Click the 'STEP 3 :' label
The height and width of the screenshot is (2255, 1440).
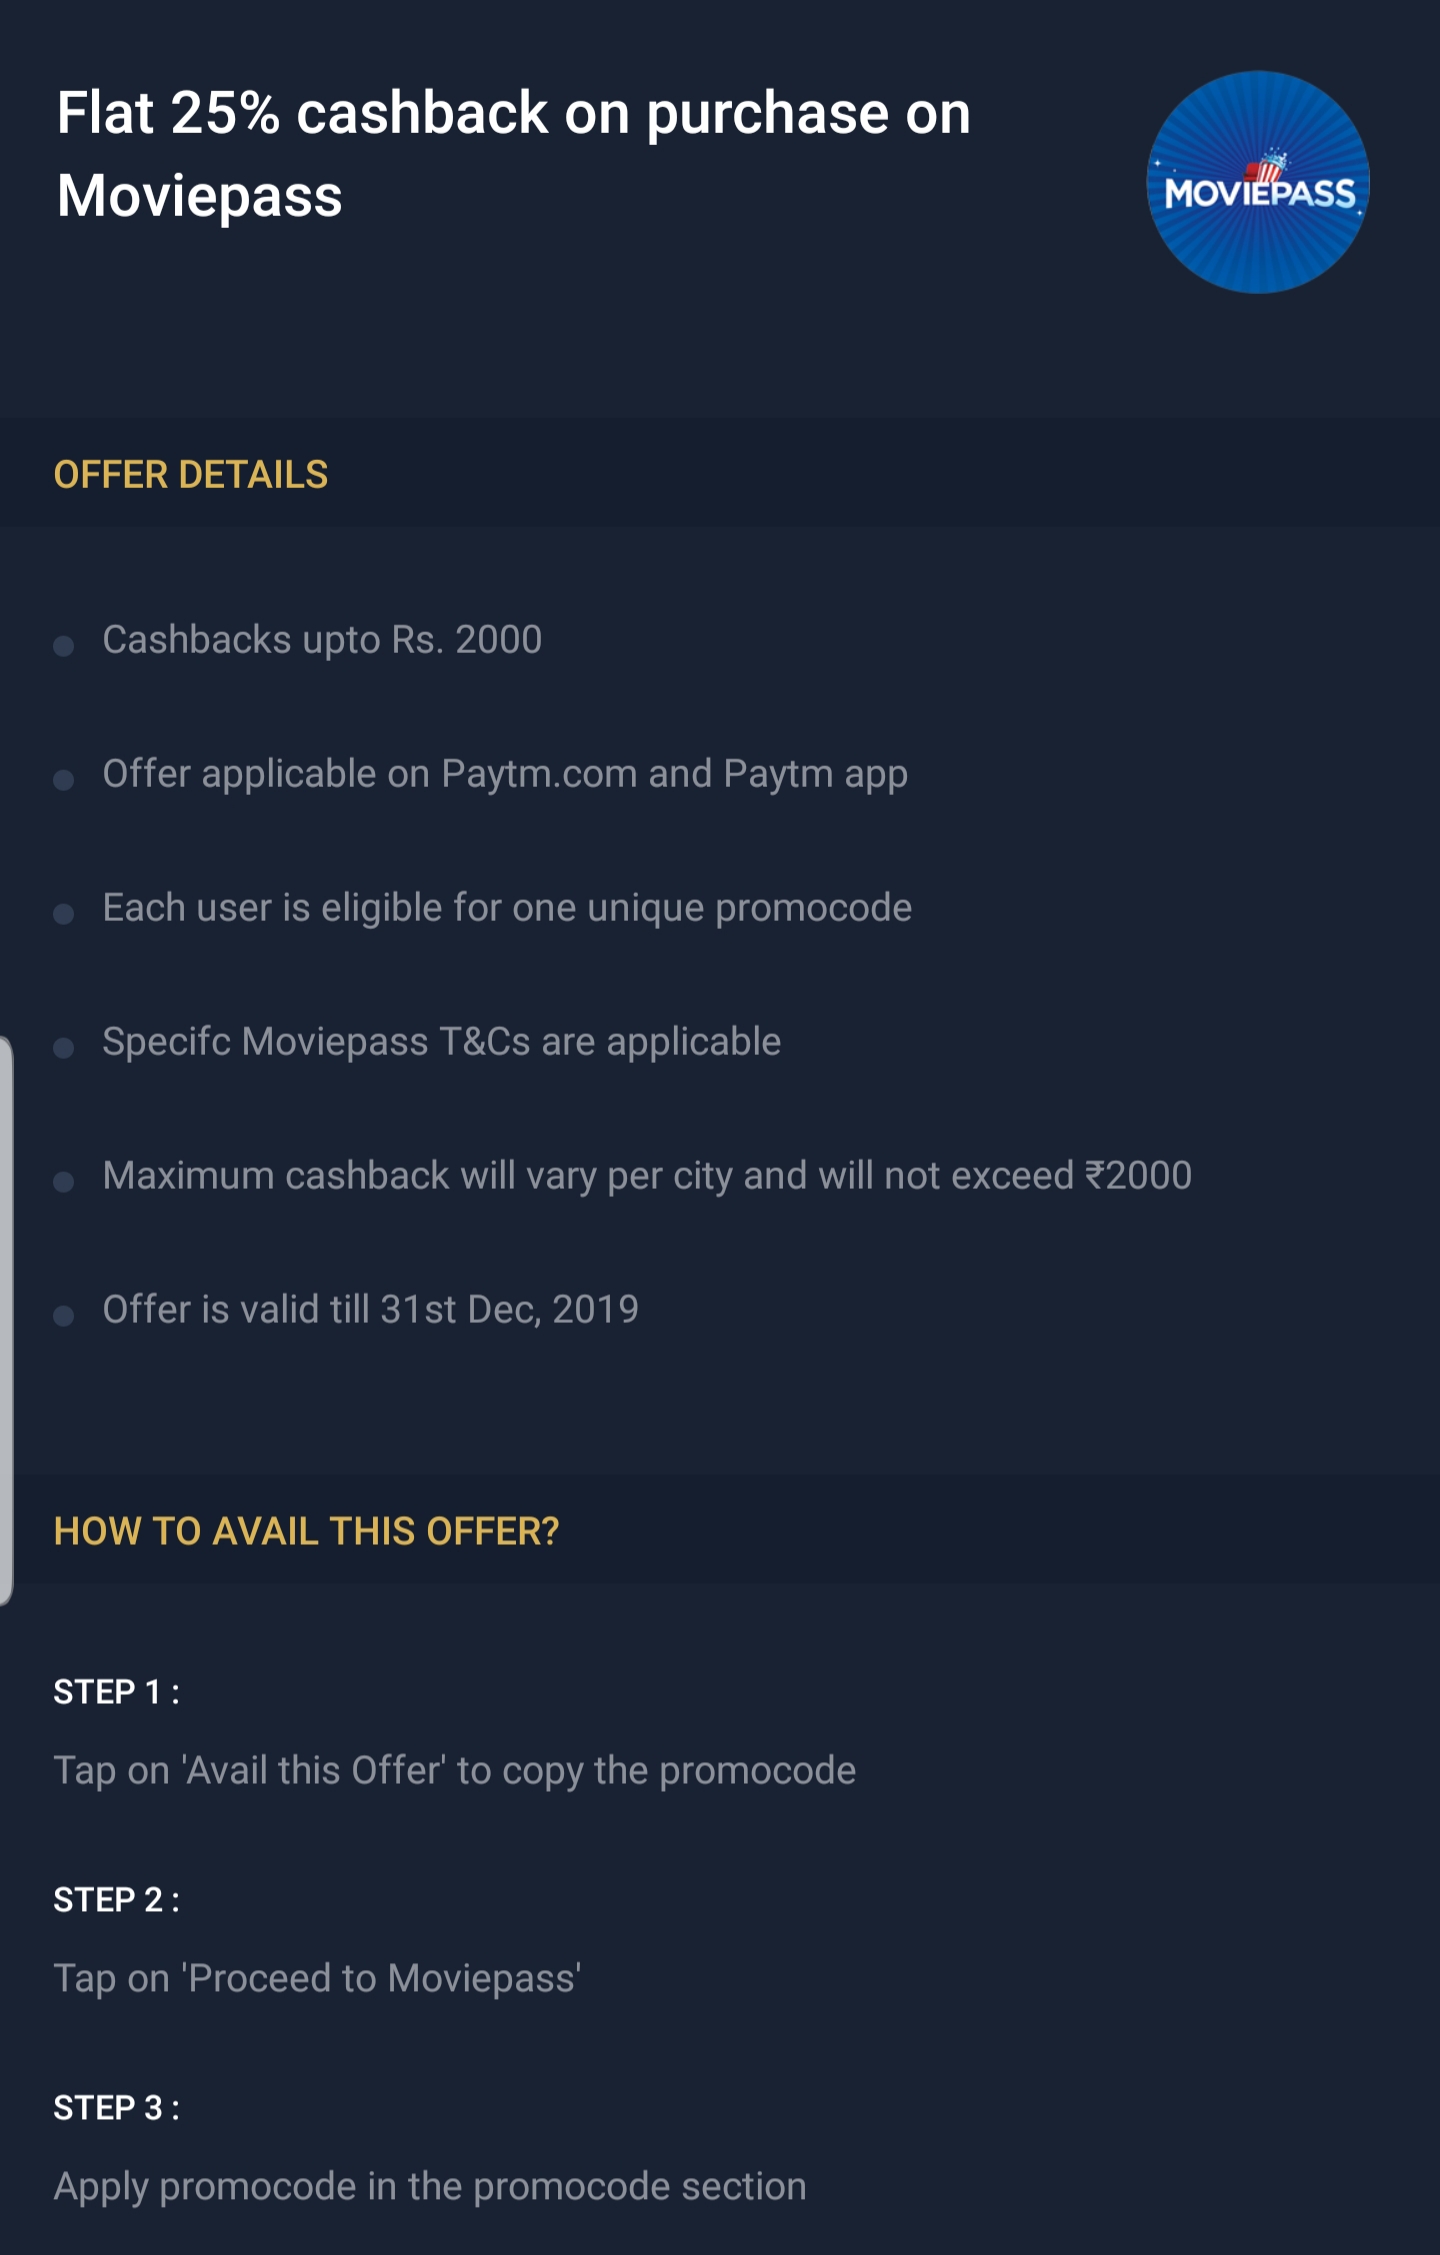[117, 2108]
